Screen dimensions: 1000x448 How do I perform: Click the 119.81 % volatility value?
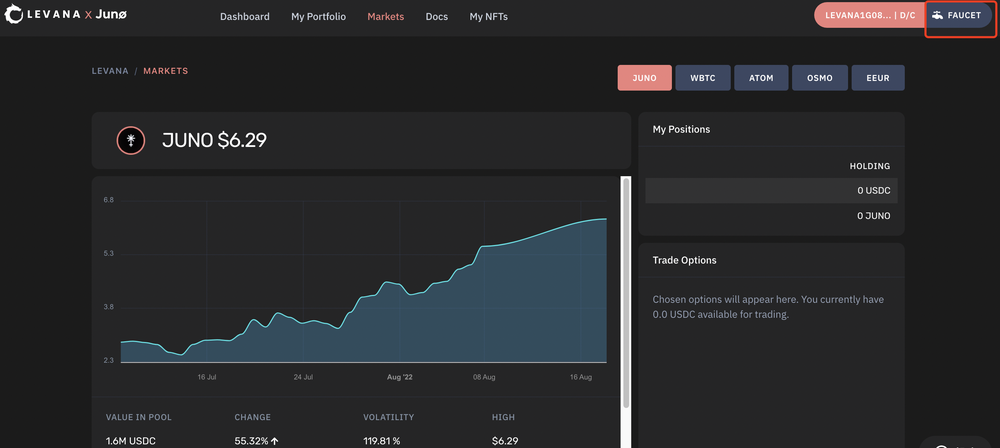(x=381, y=441)
